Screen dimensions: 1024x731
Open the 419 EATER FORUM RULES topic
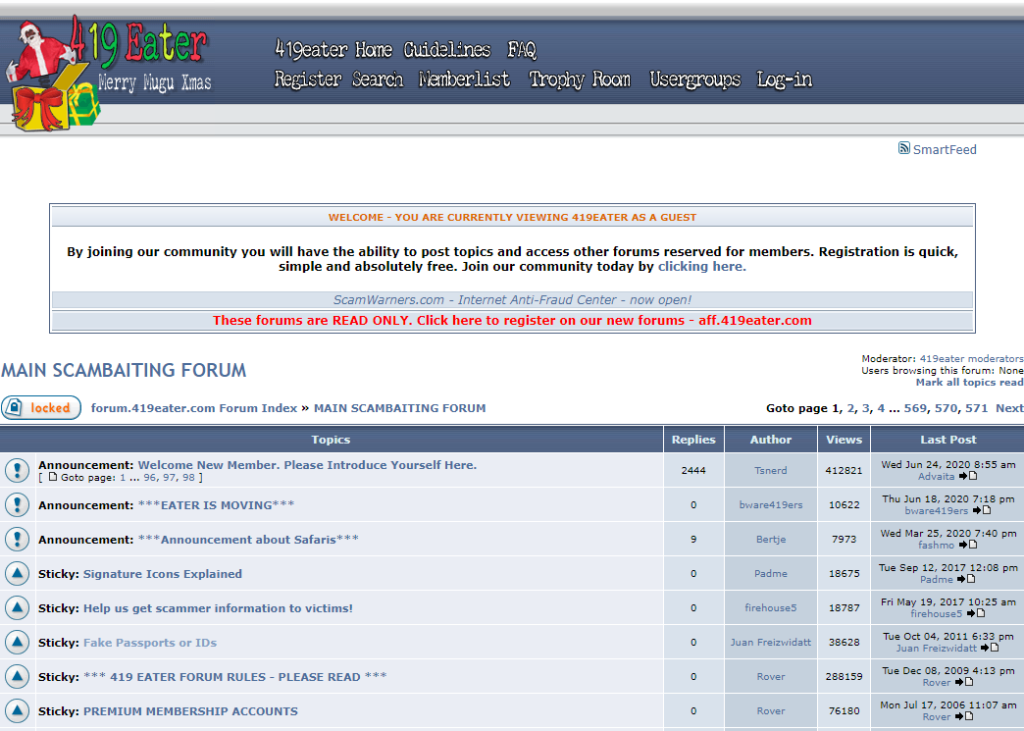coord(235,677)
